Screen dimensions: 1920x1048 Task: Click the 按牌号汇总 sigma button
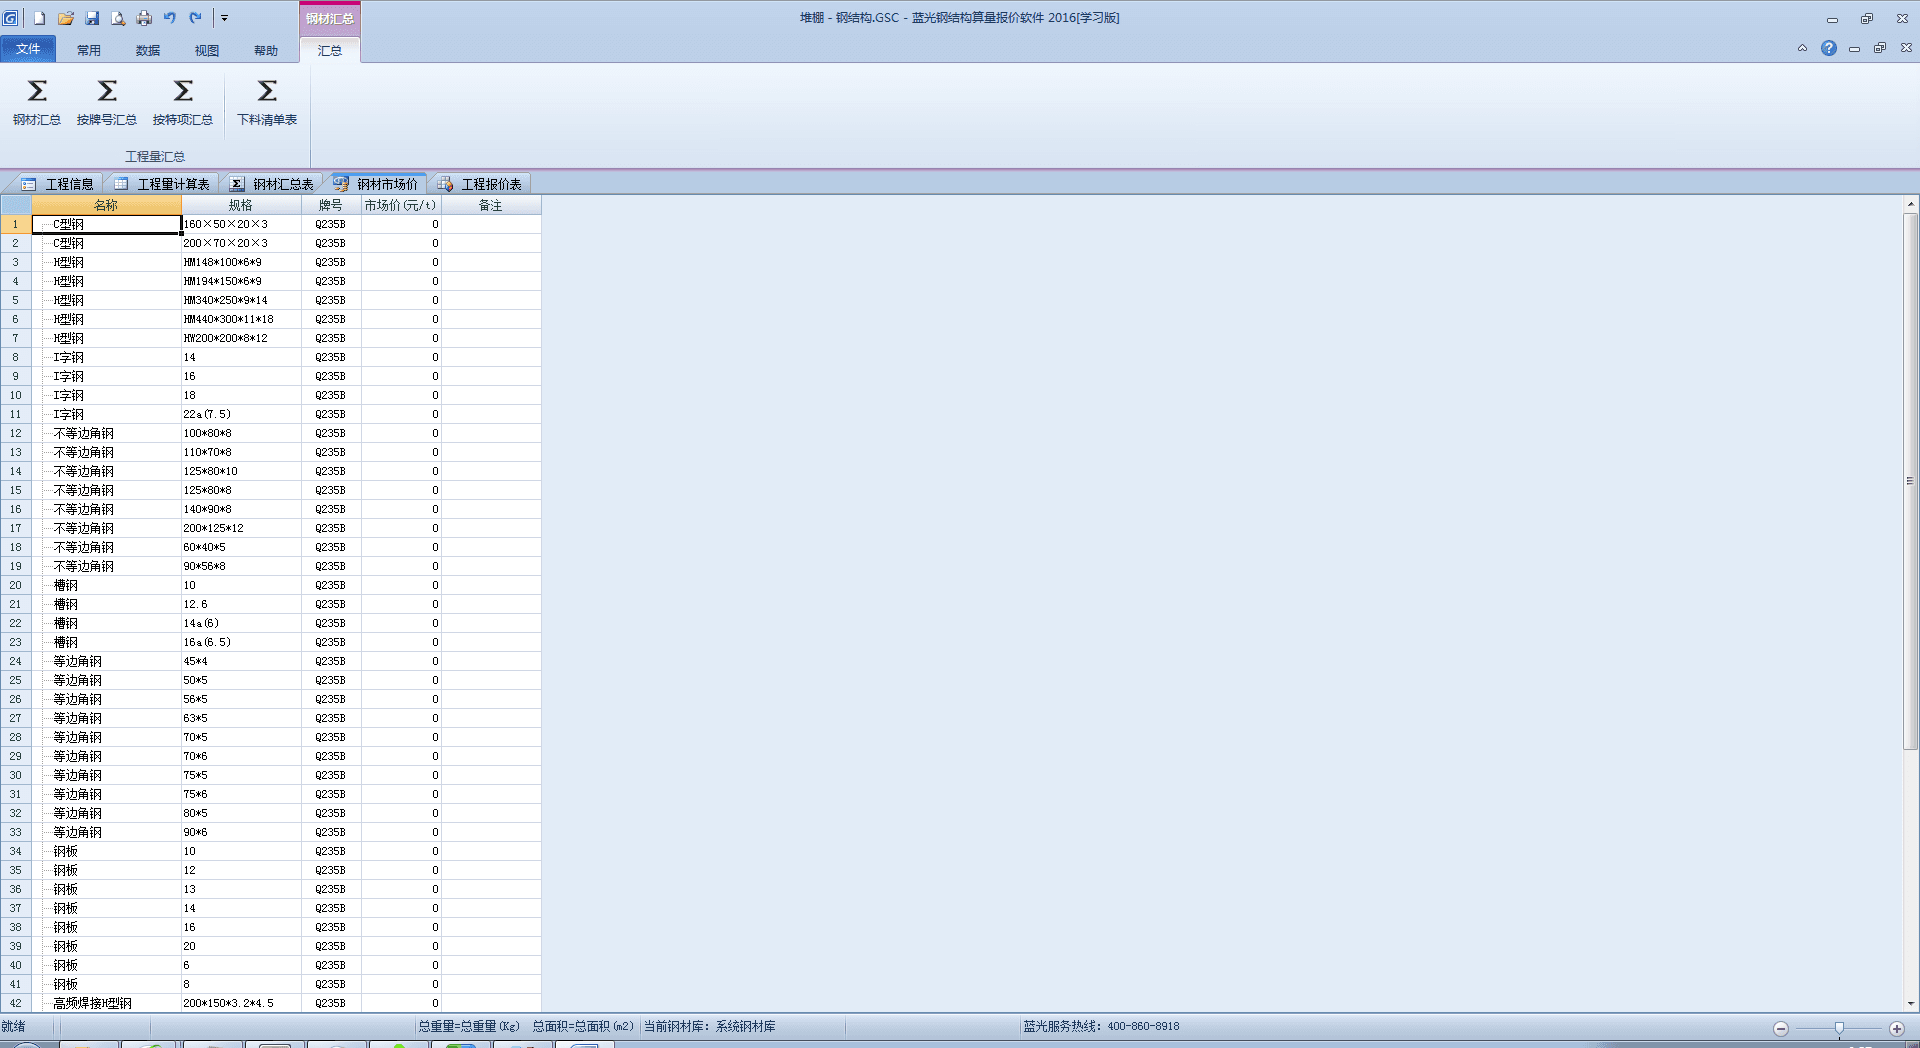(x=107, y=102)
